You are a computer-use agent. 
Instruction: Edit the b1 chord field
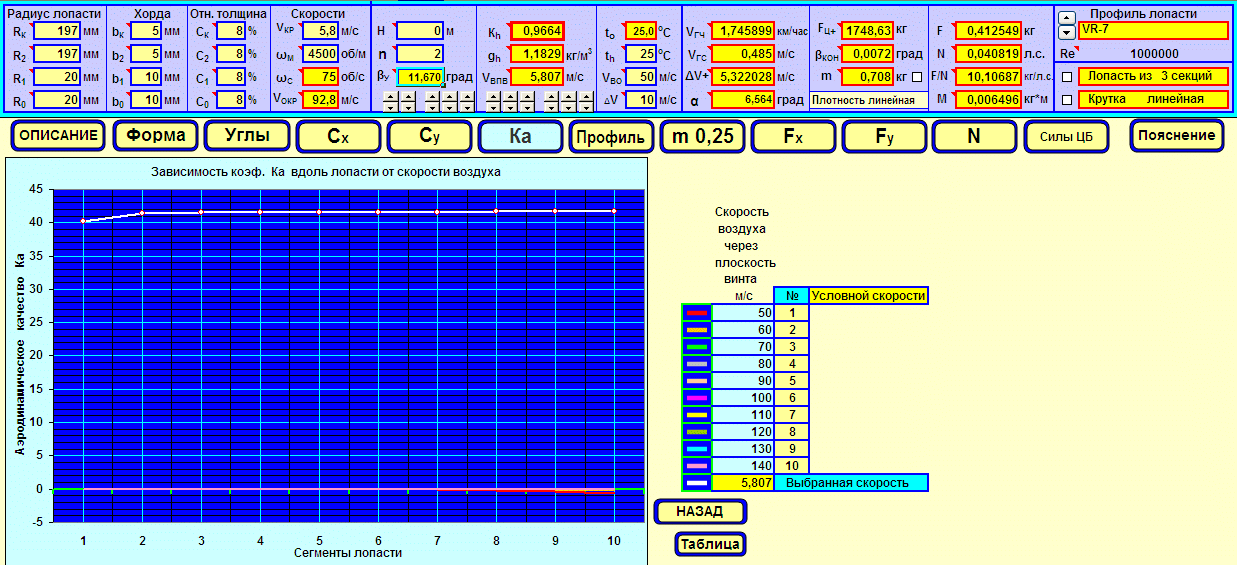[x=146, y=76]
